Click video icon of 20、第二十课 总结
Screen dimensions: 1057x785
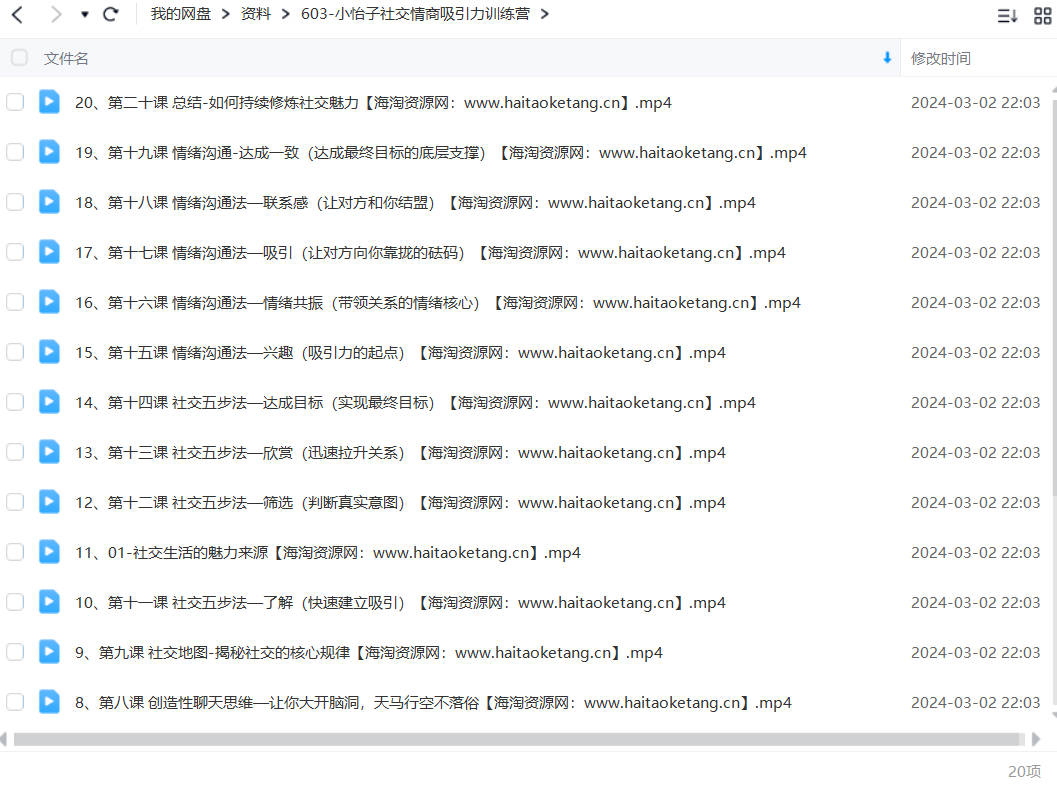coord(49,102)
